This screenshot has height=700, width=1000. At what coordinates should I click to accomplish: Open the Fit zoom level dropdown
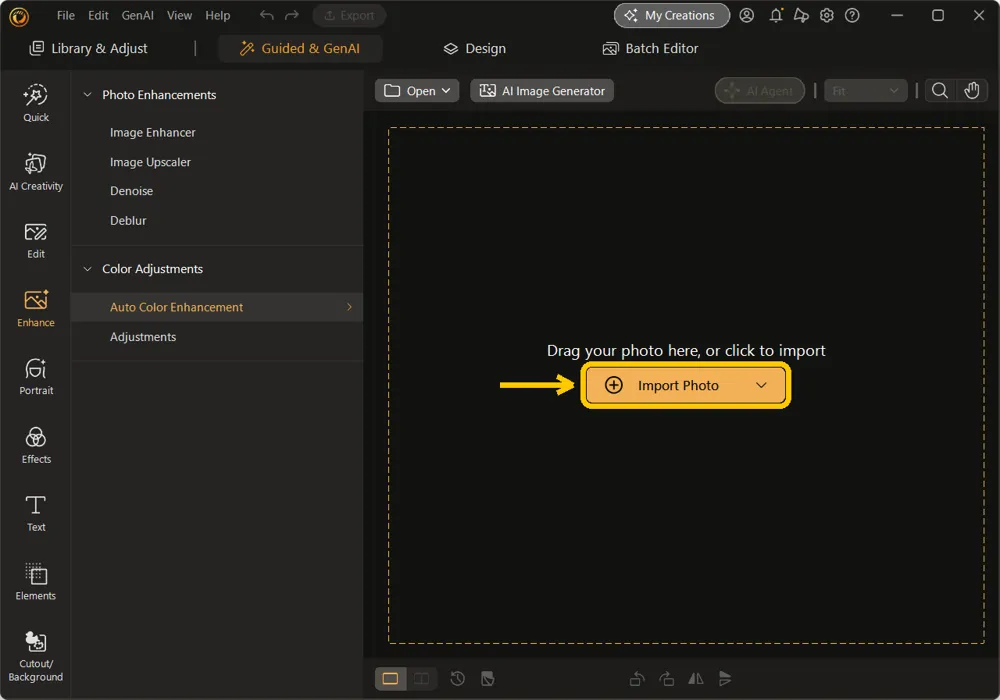[x=865, y=91]
